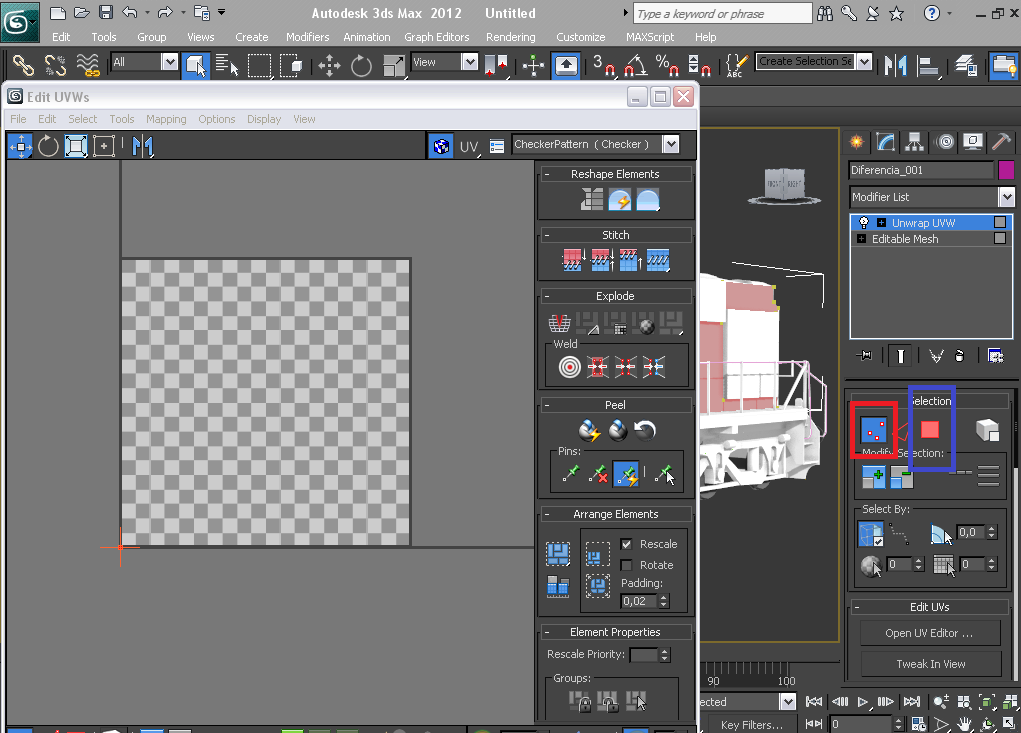
Task: Select Vertex sub-object mode in Selection rollout
Action: click(875, 430)
